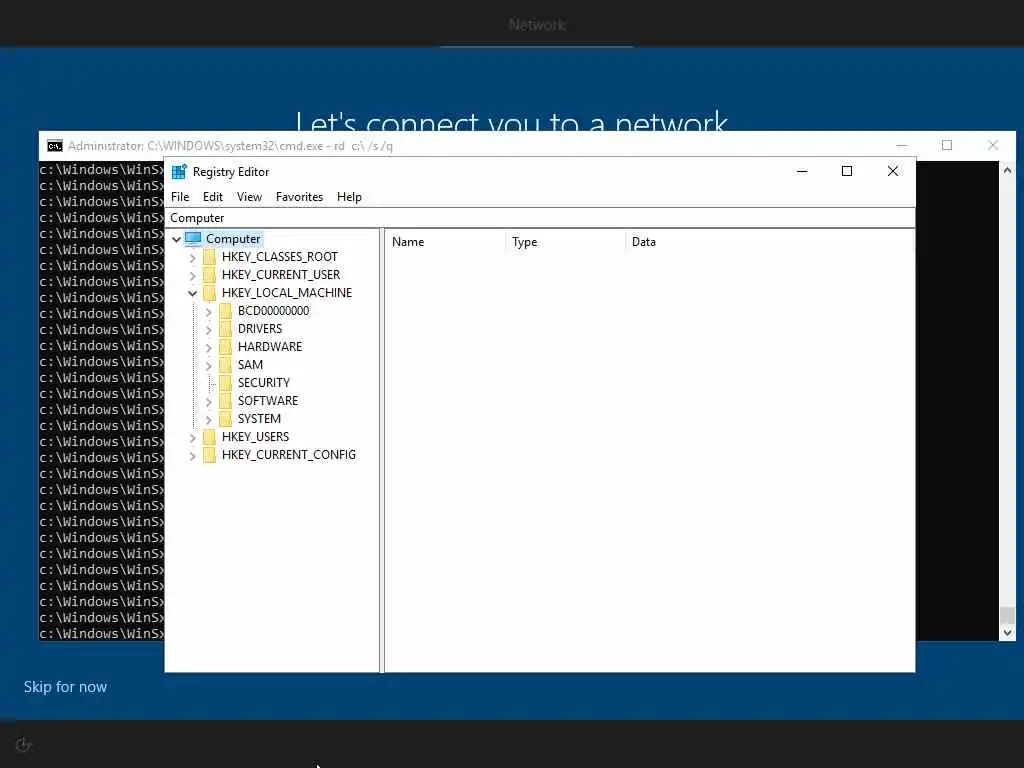Select the HKEY_CURRENT_CONFIG label
Image resolution: width=1024 pixels, height=768 pixels.
coord(289,455)
